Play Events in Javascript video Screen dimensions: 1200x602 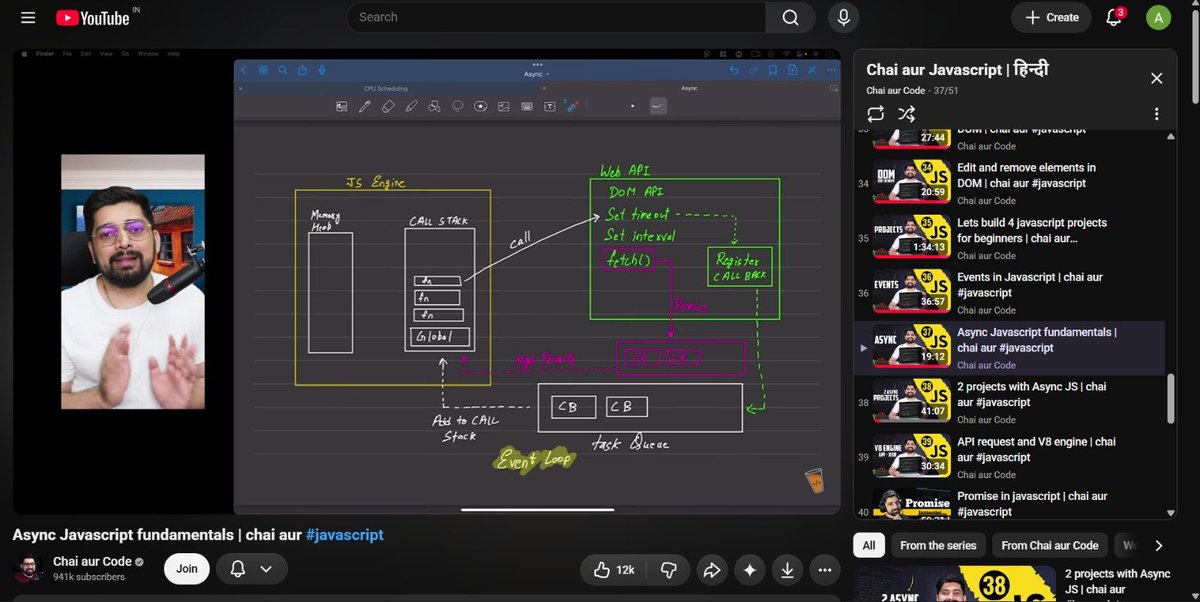(1008, 293)
